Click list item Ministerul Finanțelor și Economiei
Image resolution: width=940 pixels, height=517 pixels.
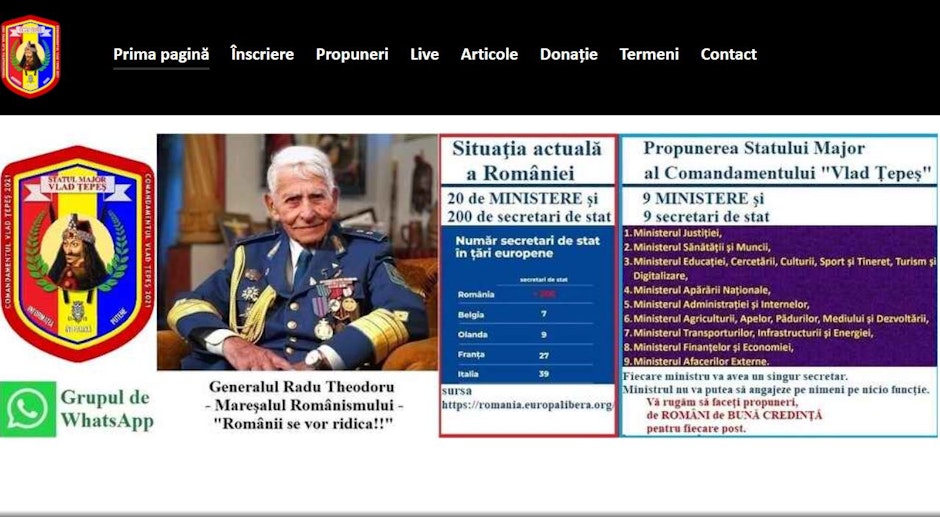(709, 347)
